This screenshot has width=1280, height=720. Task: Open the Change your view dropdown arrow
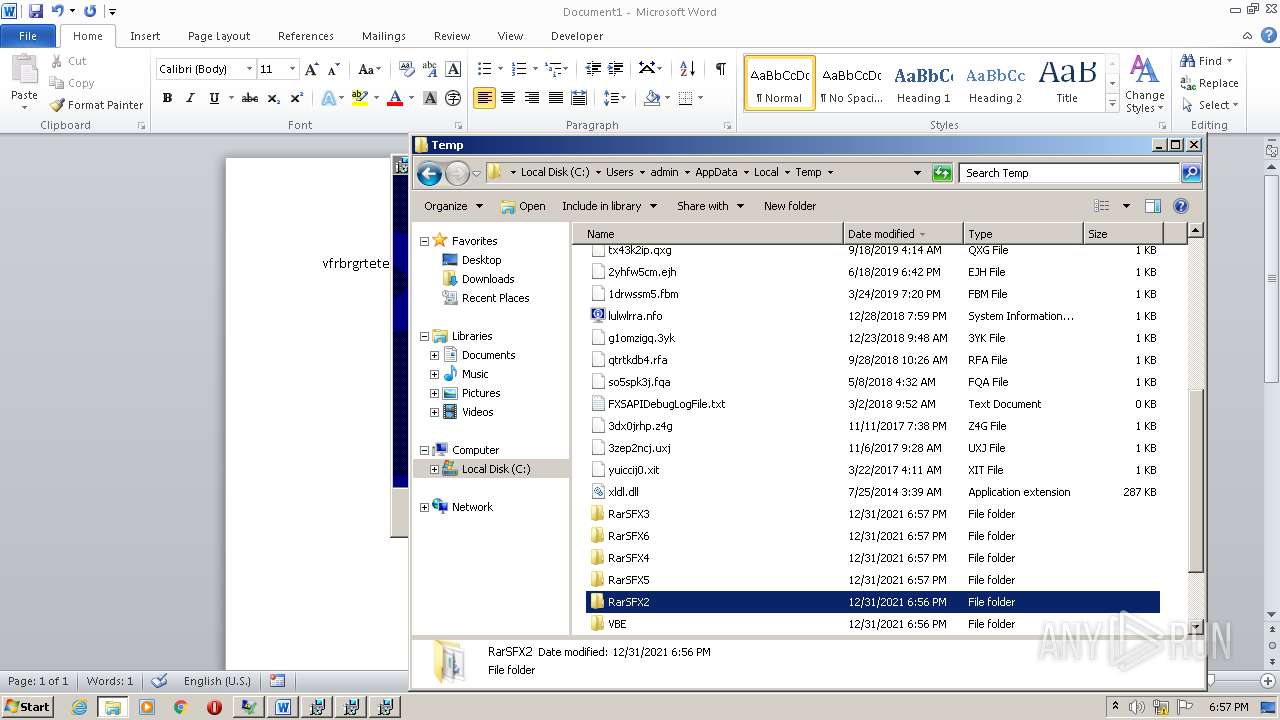tap(1126, 206)
